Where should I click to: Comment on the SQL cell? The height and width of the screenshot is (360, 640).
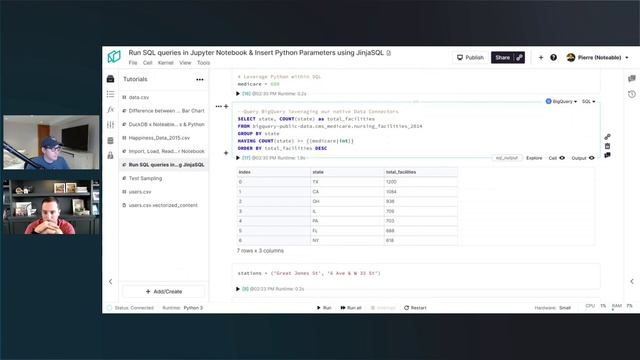607,155
